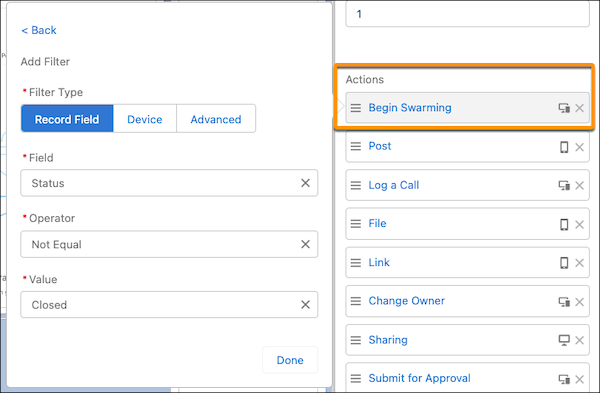Open the Post action

coord(380,146)
